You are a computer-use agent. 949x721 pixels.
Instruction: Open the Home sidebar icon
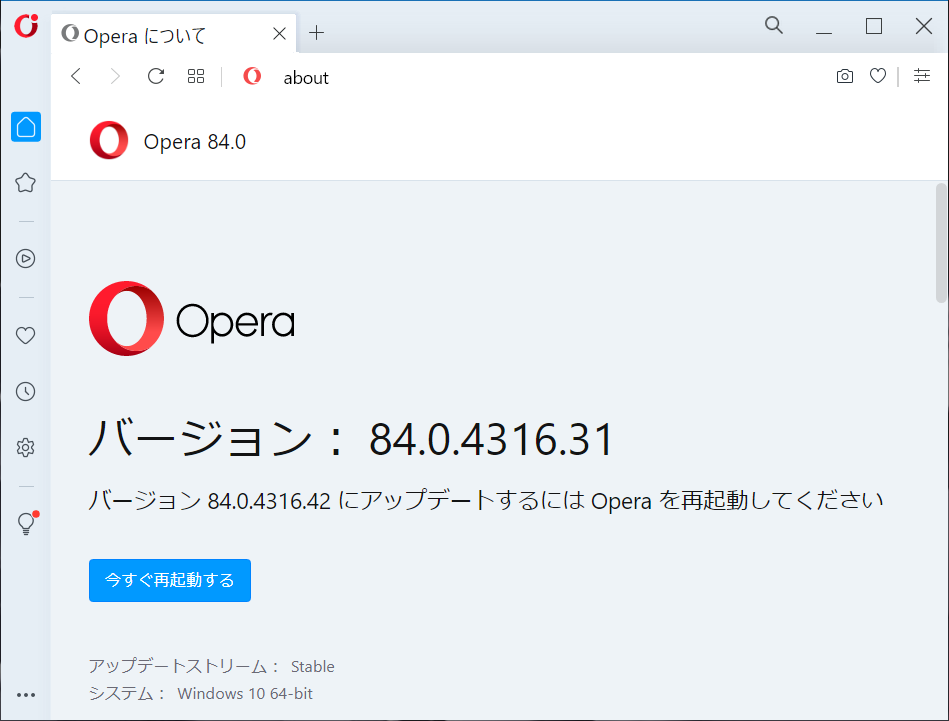(x=26, y=127)
